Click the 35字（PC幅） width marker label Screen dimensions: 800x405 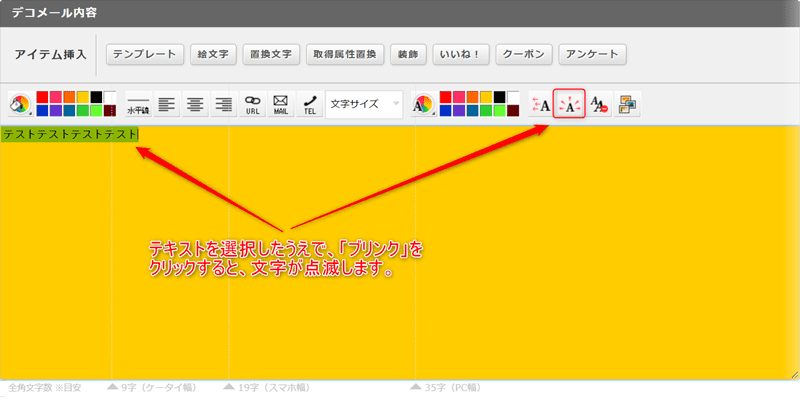click(453, 388)
